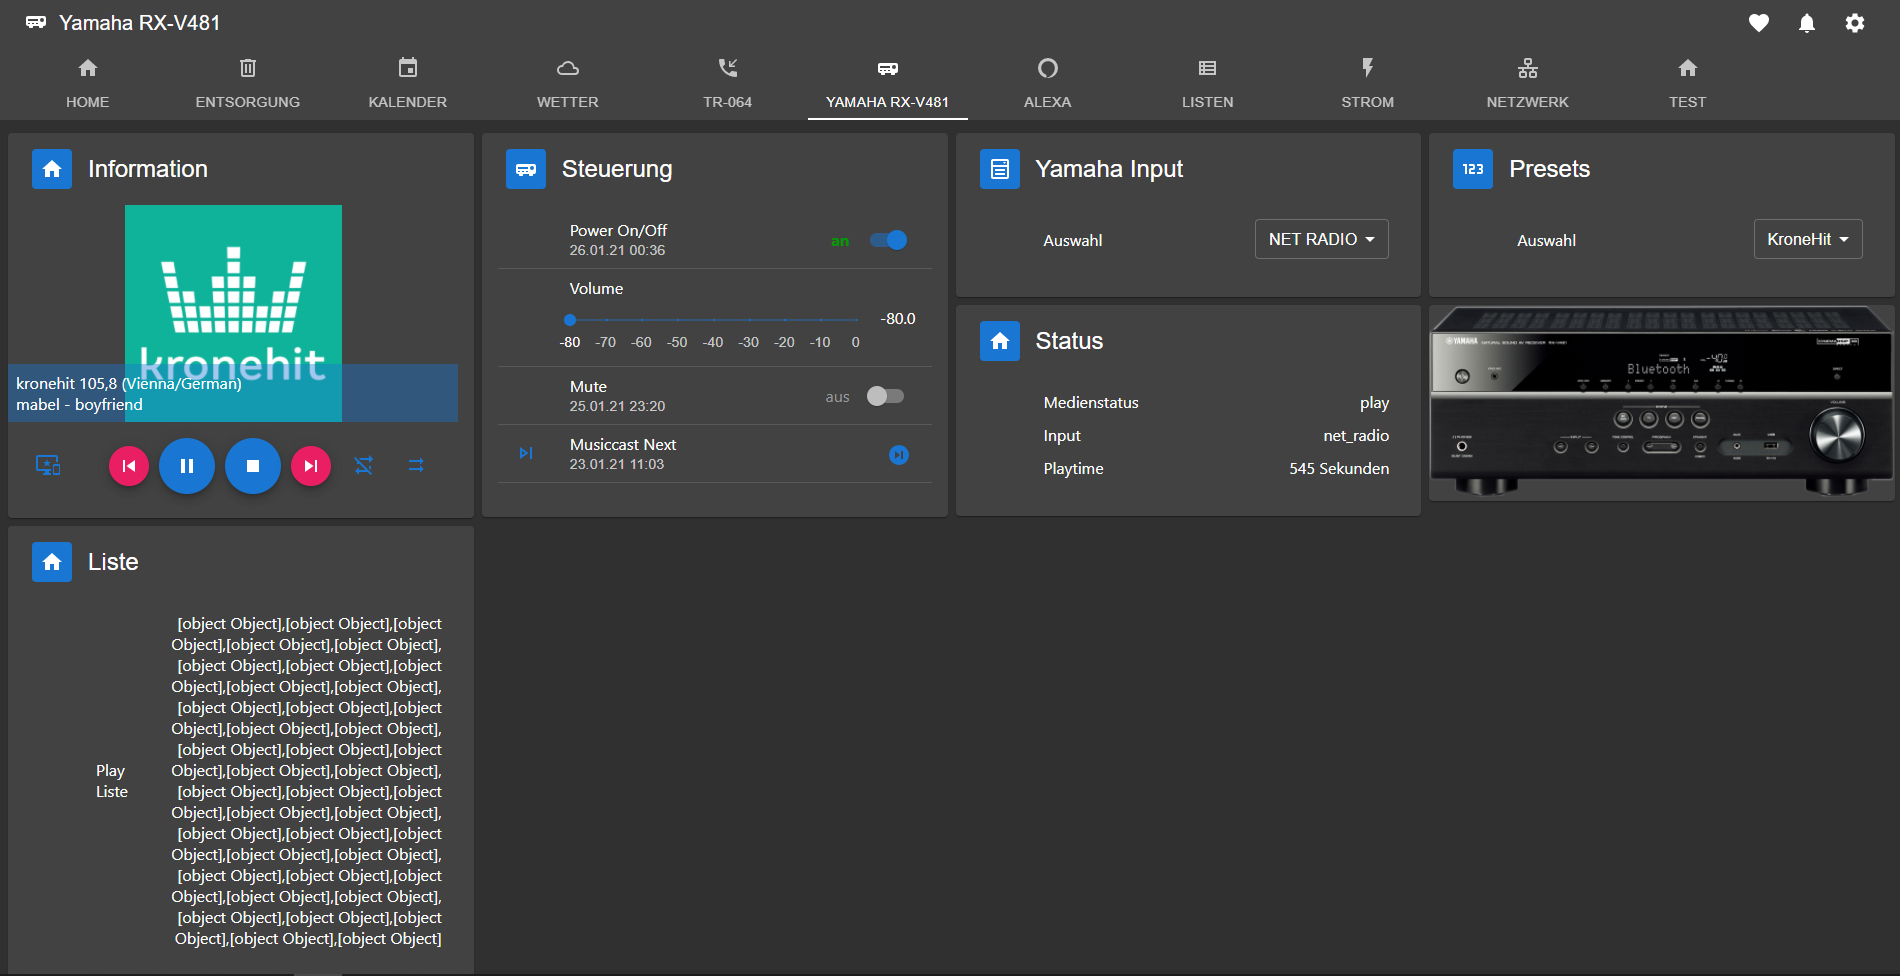Click 'Play Liste' label
The height and width of the screenshot is (976, 1900).
[x=111, y=781]
